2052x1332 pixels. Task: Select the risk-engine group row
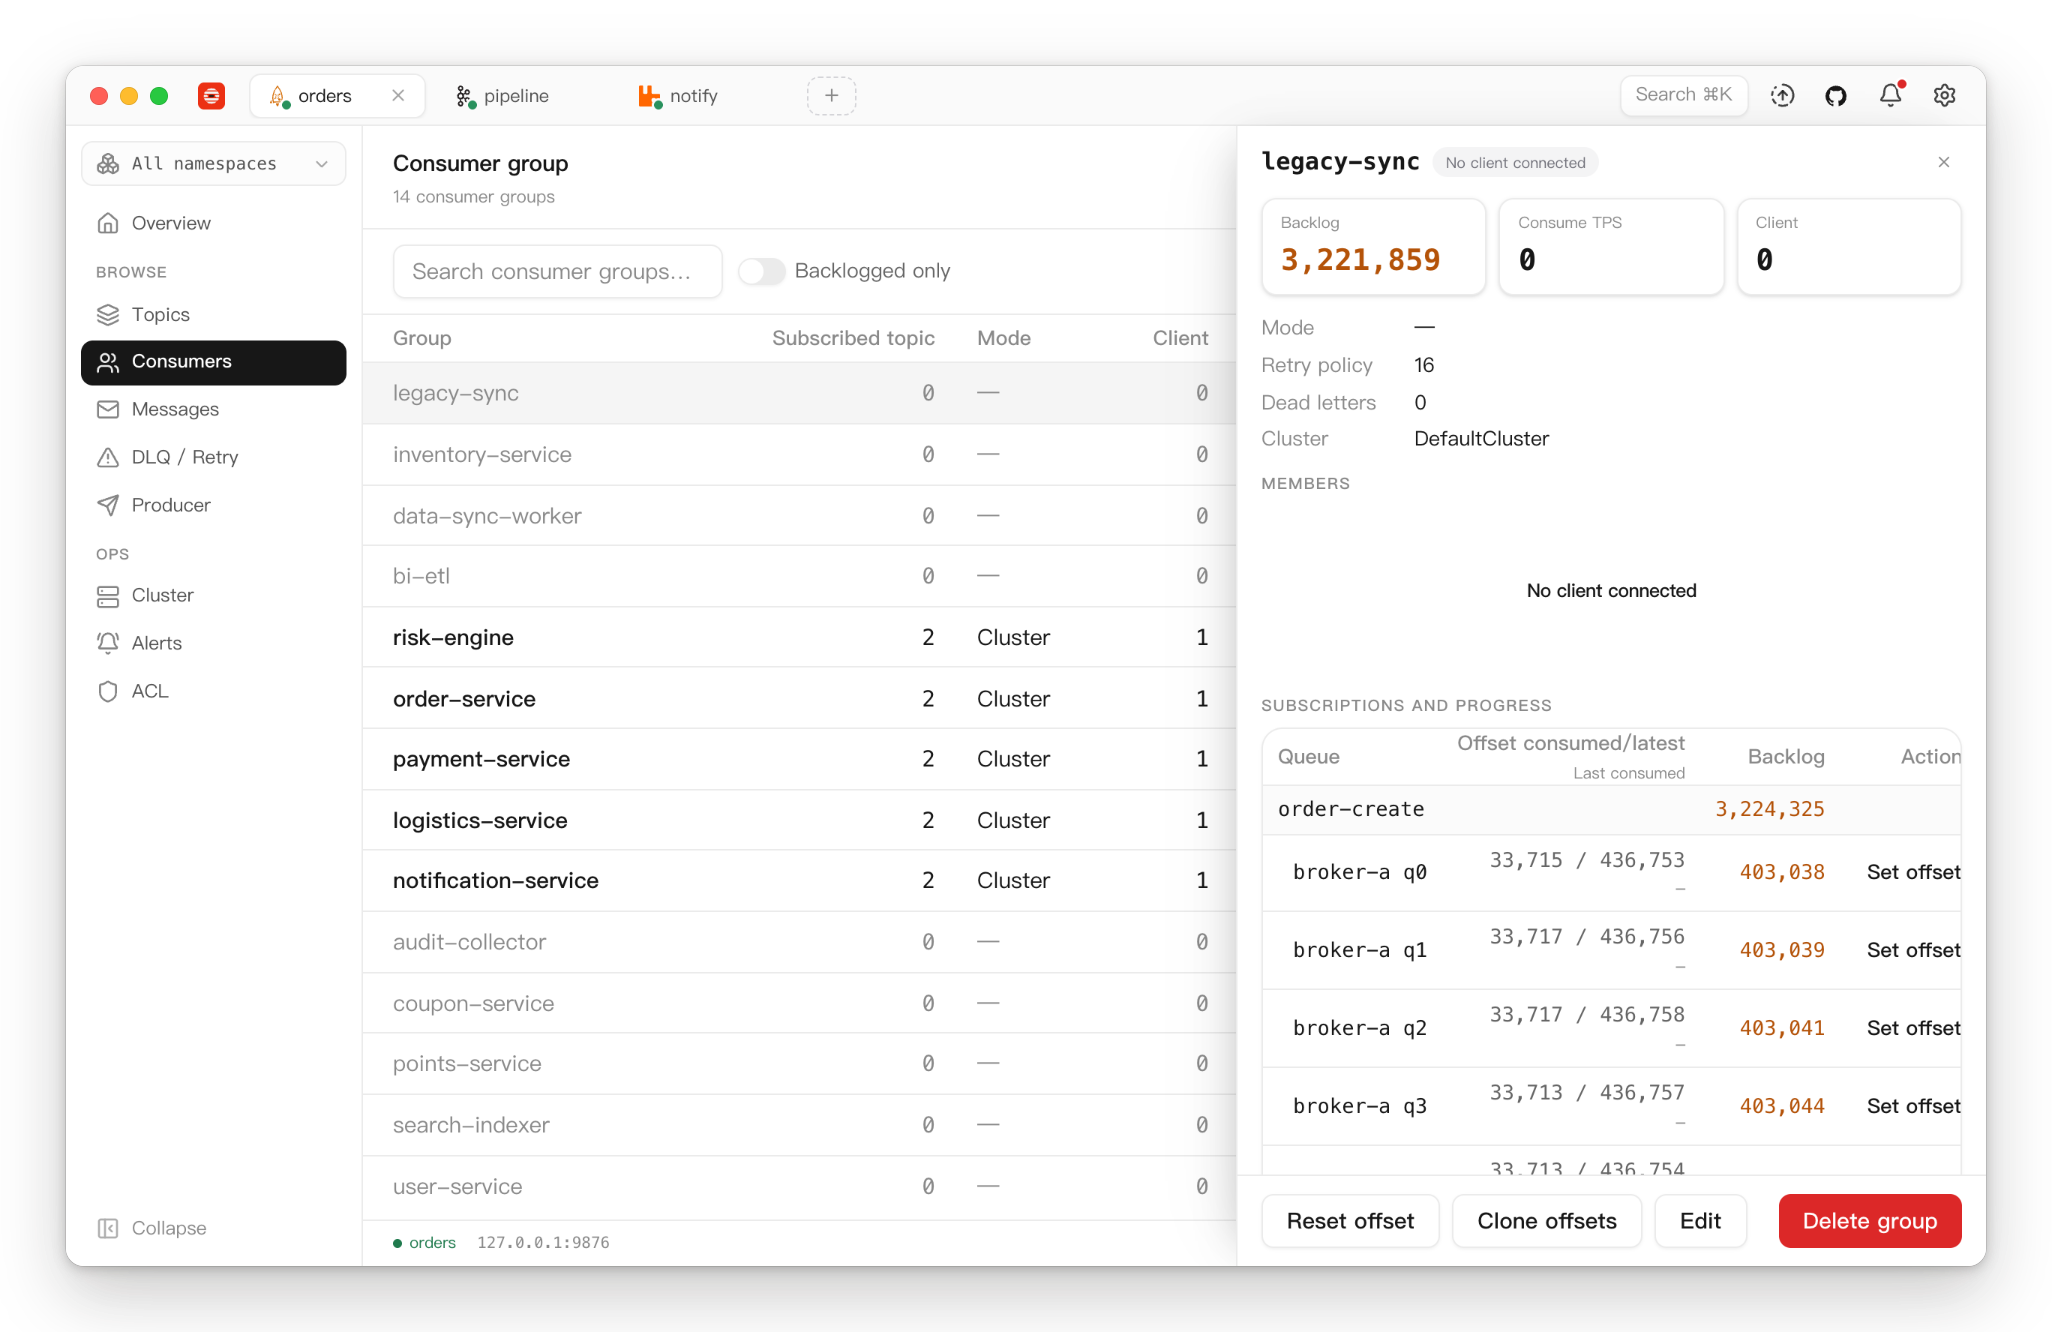pyautogui.click(x=799, y=638)
